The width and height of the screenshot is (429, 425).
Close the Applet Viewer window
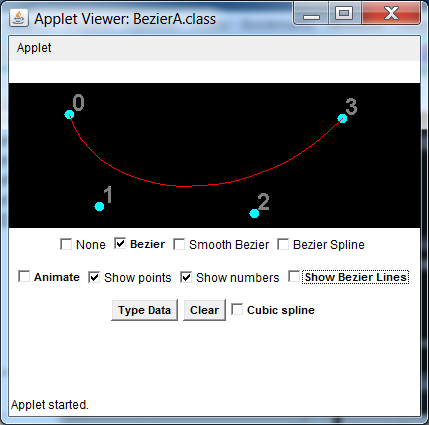pos(391,14)
